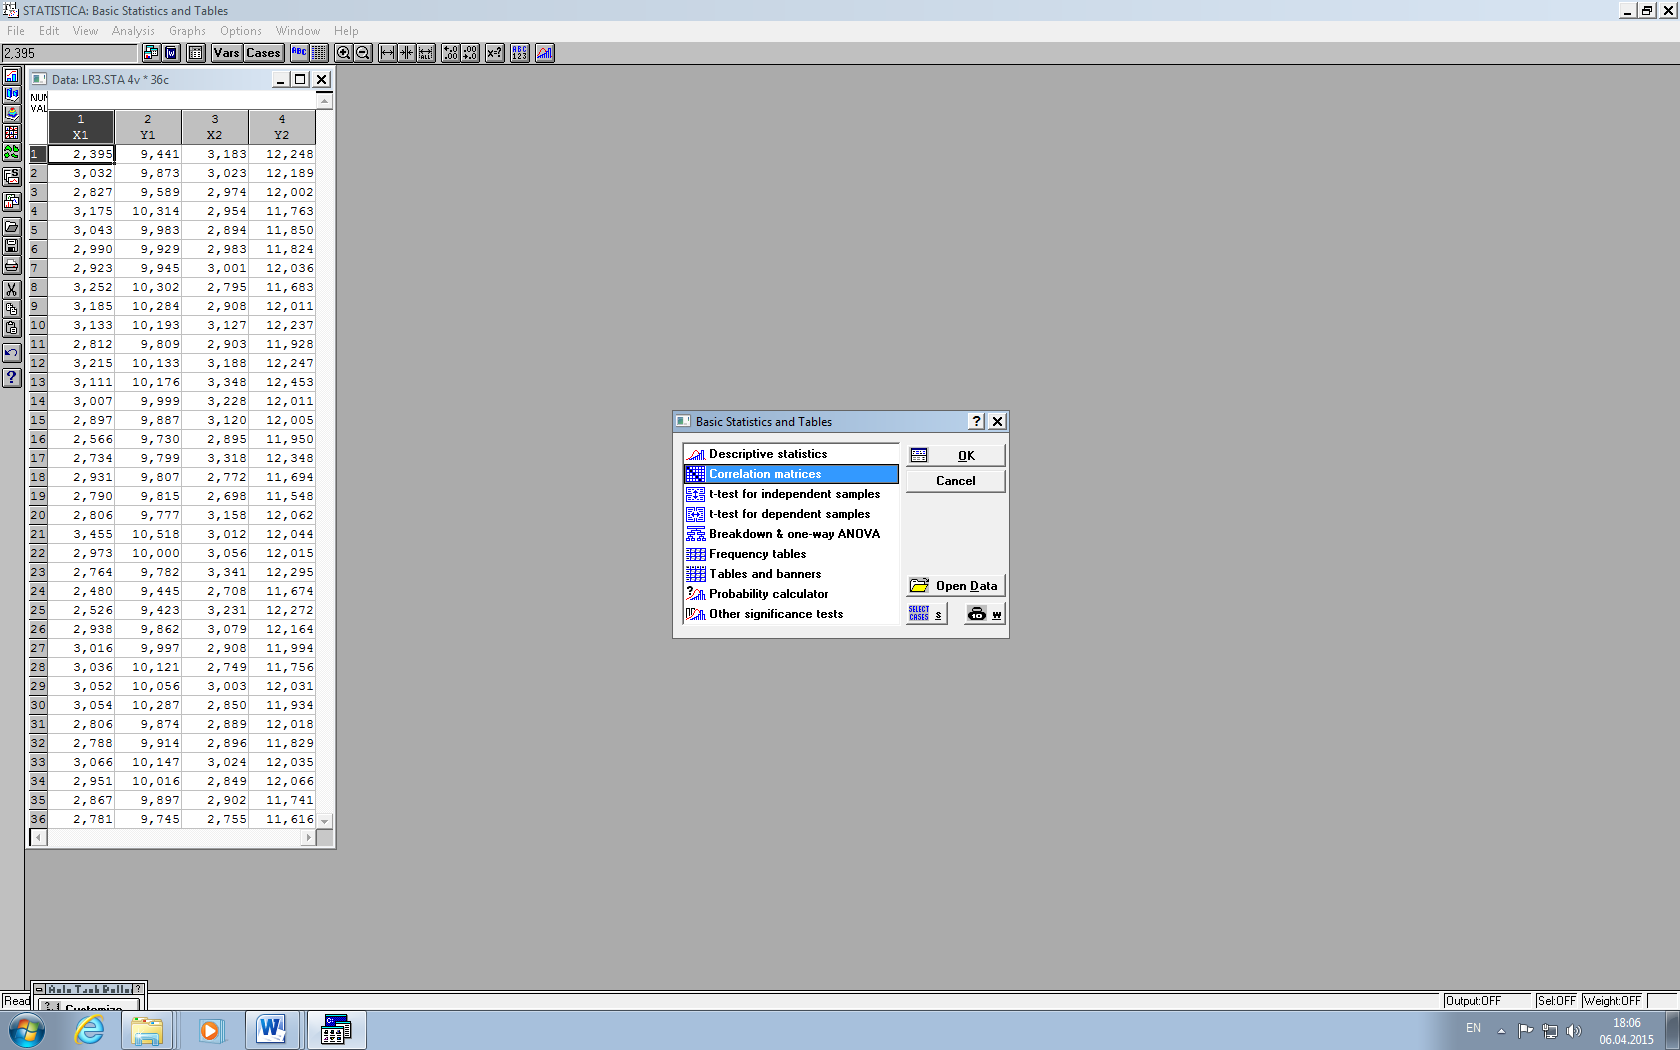Image resolution: width=1680 pixels, height=1050 pixels.
Task: Save the data file with floppy icon
Action: click(x=12, y=246)
